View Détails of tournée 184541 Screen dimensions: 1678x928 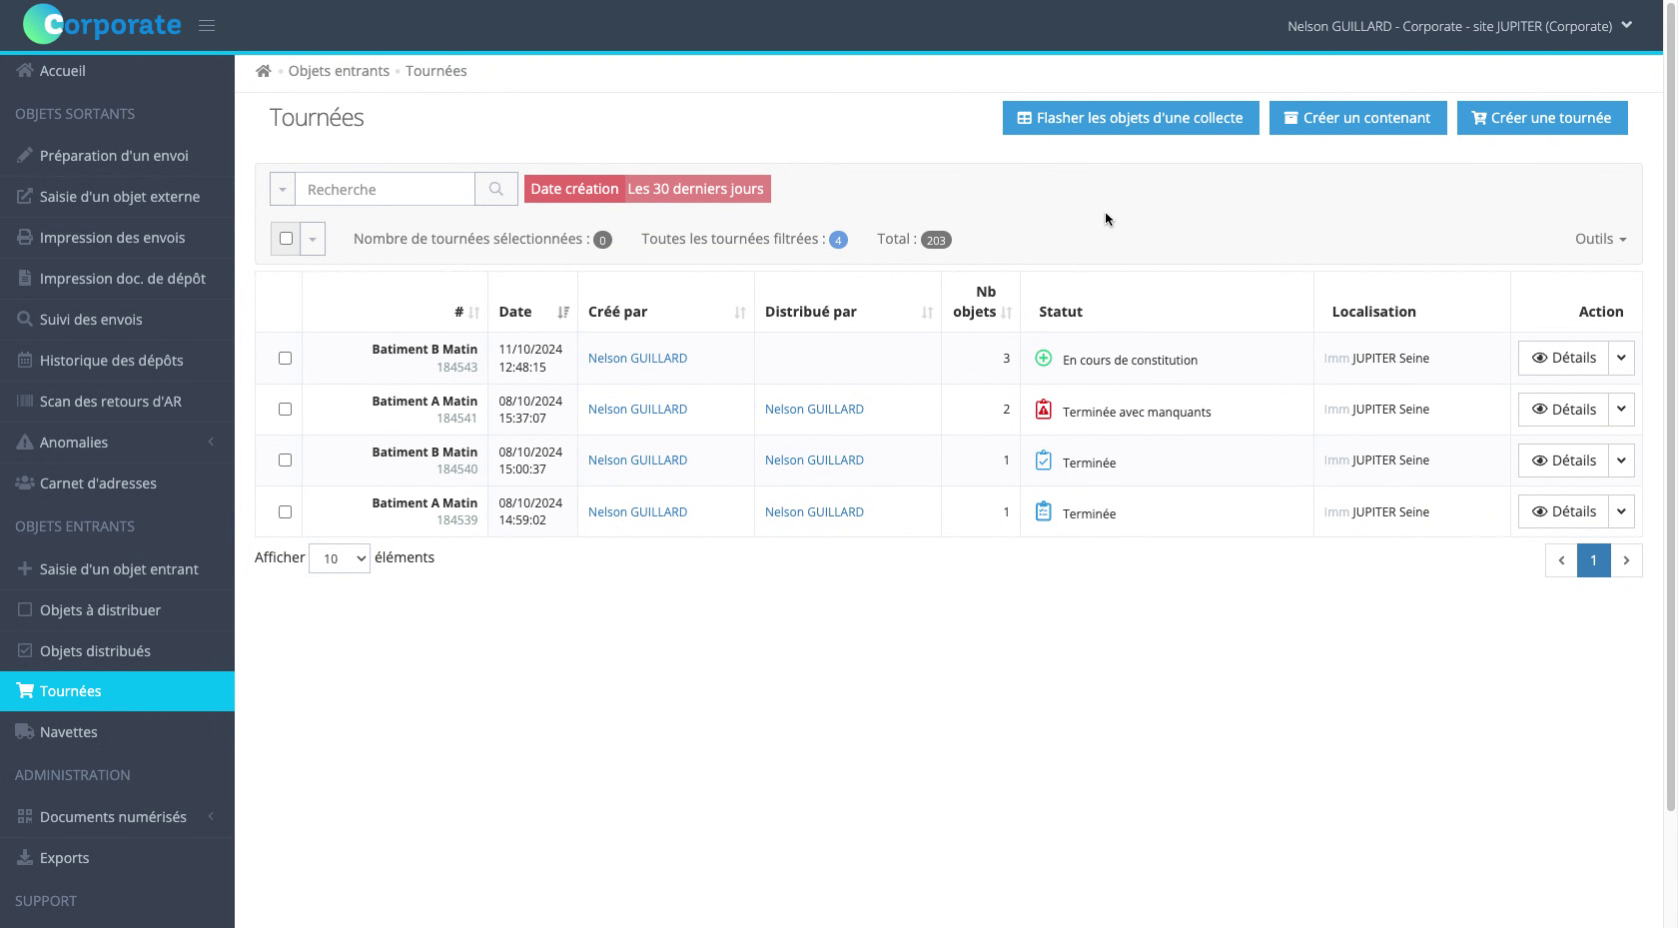(1563, 409)
